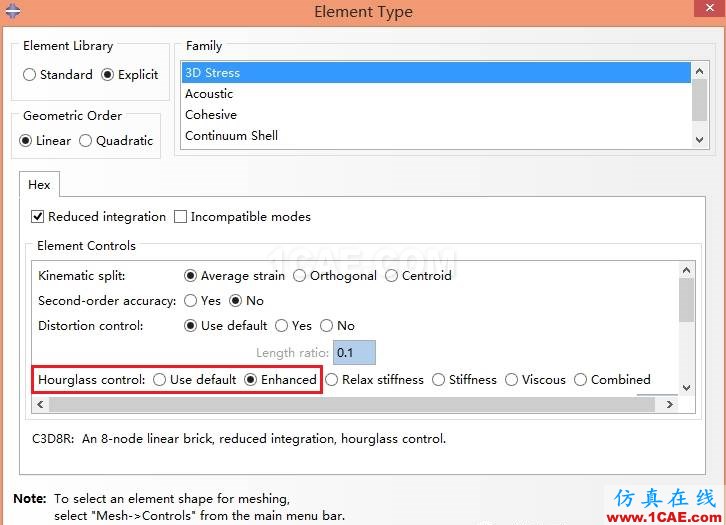The image size is (726, 525).
Task: Click the Abaqus icon in title bar
Action: pyautogui.click(x=13, y=11)
